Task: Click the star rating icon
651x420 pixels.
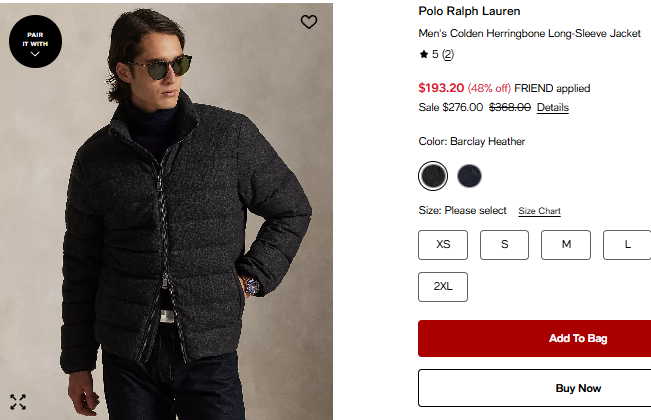Action: (423, 54)
